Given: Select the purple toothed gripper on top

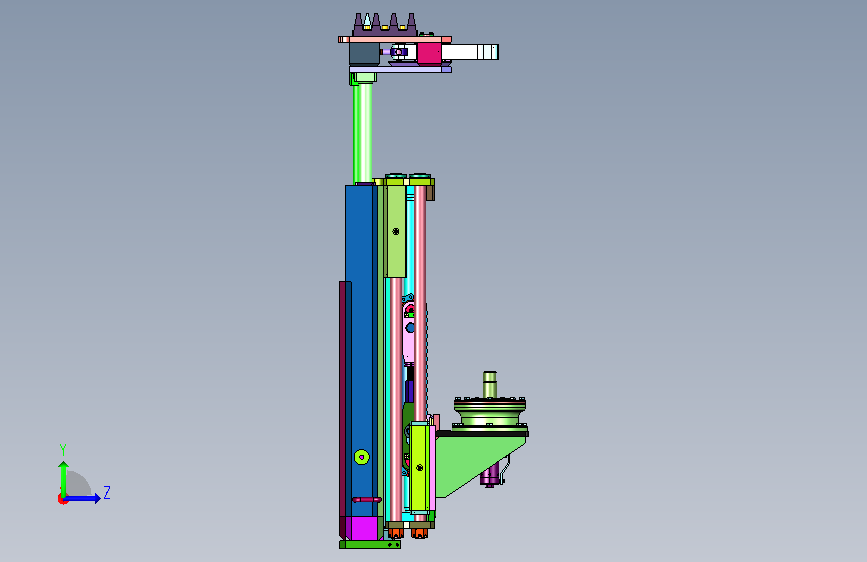Looking at the screenshot, I should pyautogui.click(x=385, y=25).
